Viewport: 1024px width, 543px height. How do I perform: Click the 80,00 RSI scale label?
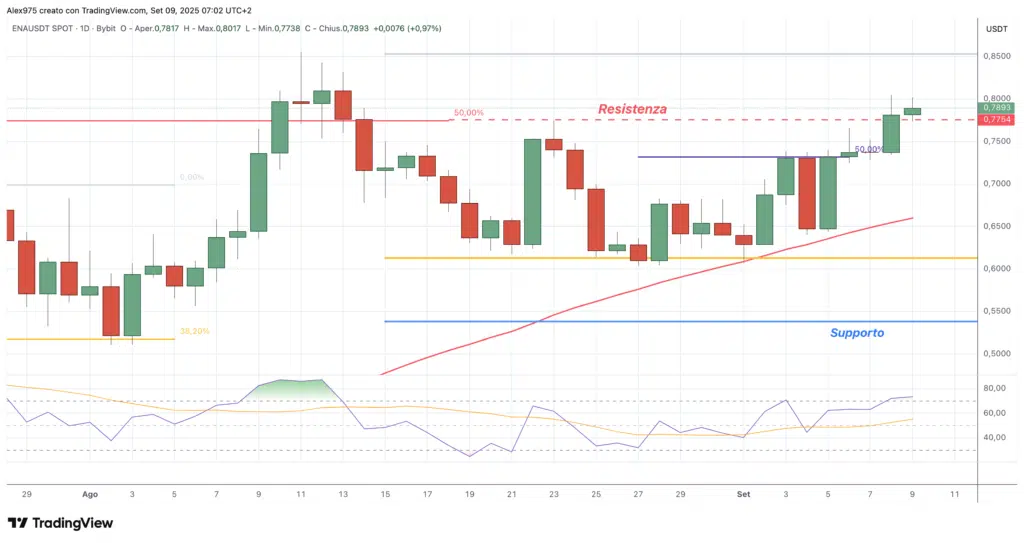pyautogui.click(x=994, y=388)
